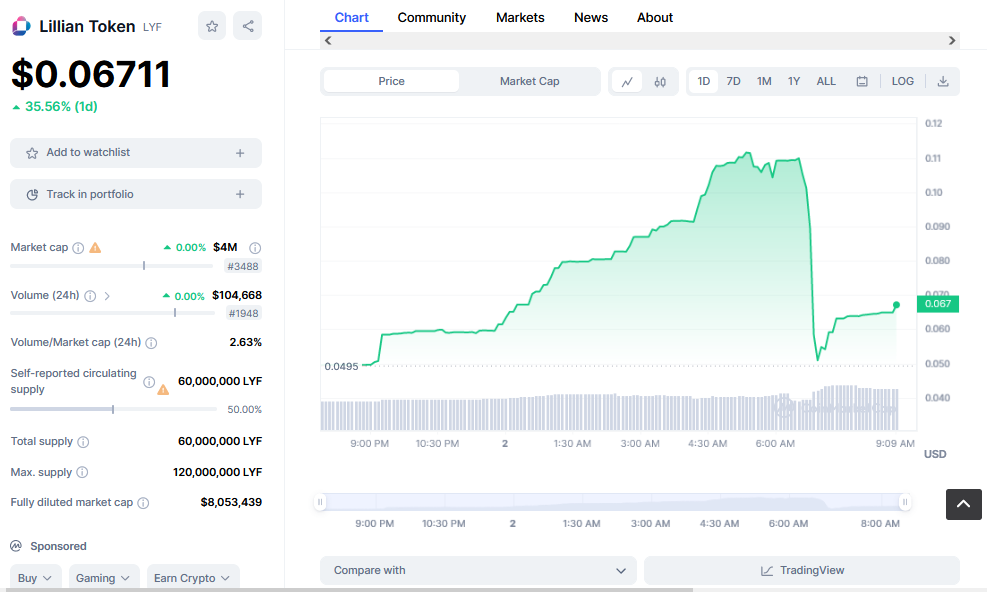Click the horizontal tab scrollbar track
The height and width of the screenshot is (592, 987).
click(640, 41)
